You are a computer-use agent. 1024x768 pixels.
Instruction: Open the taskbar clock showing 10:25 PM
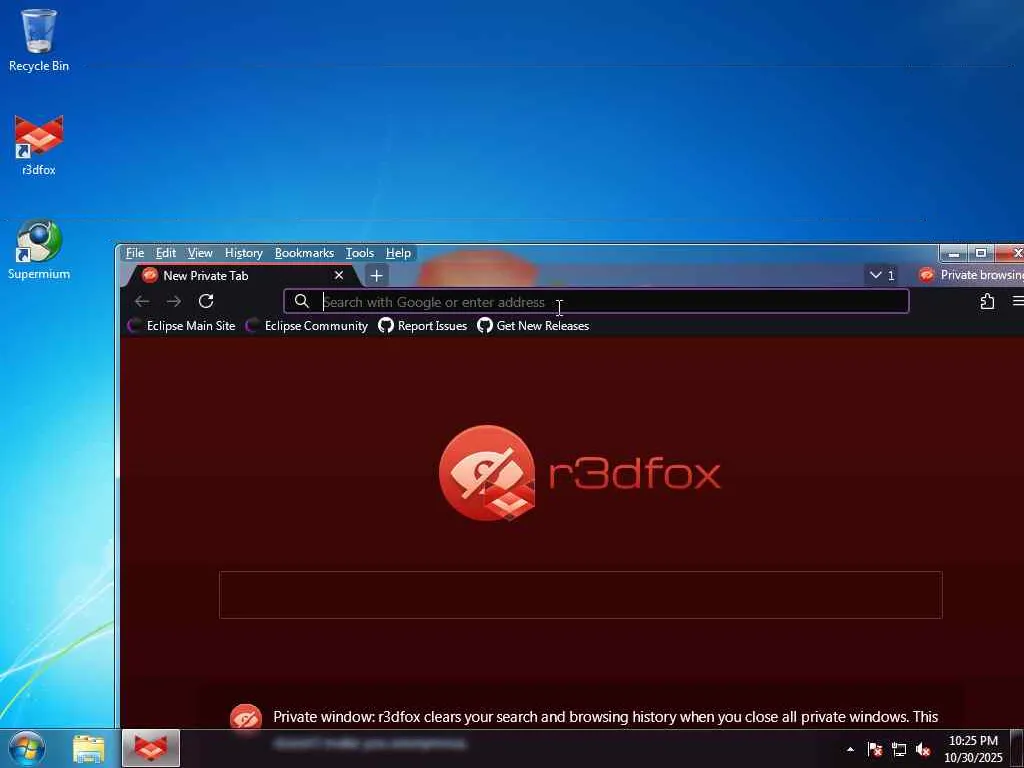pos(973,749)
